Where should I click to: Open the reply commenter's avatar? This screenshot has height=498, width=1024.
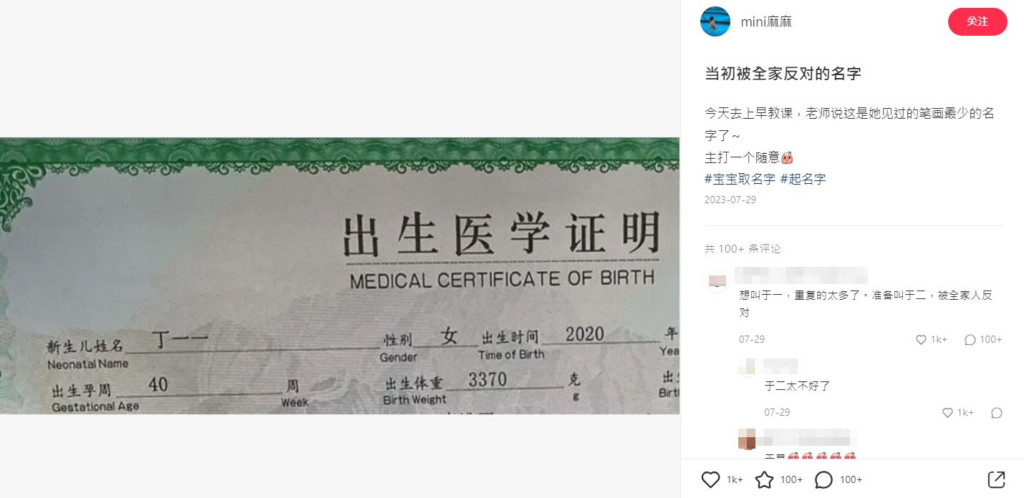[747, 367]
